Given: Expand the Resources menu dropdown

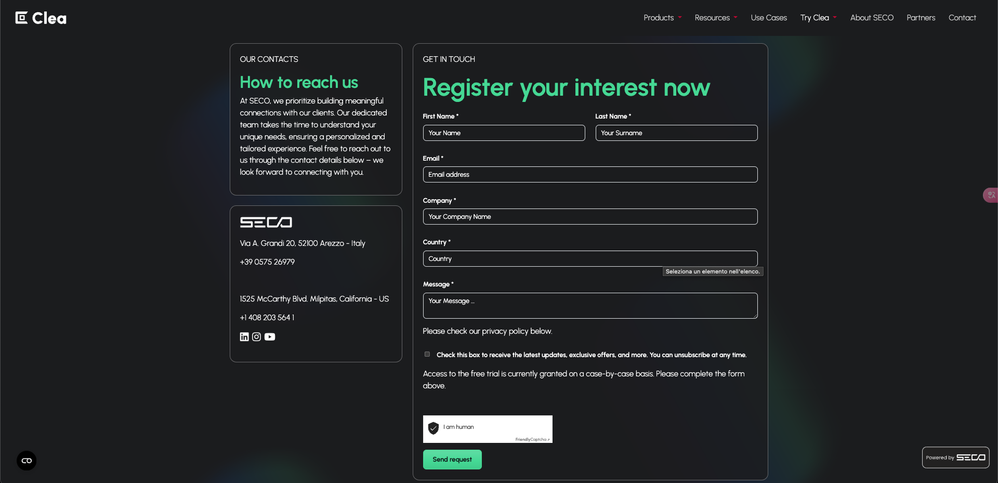Looking at the screenshot, I should 716,18.
